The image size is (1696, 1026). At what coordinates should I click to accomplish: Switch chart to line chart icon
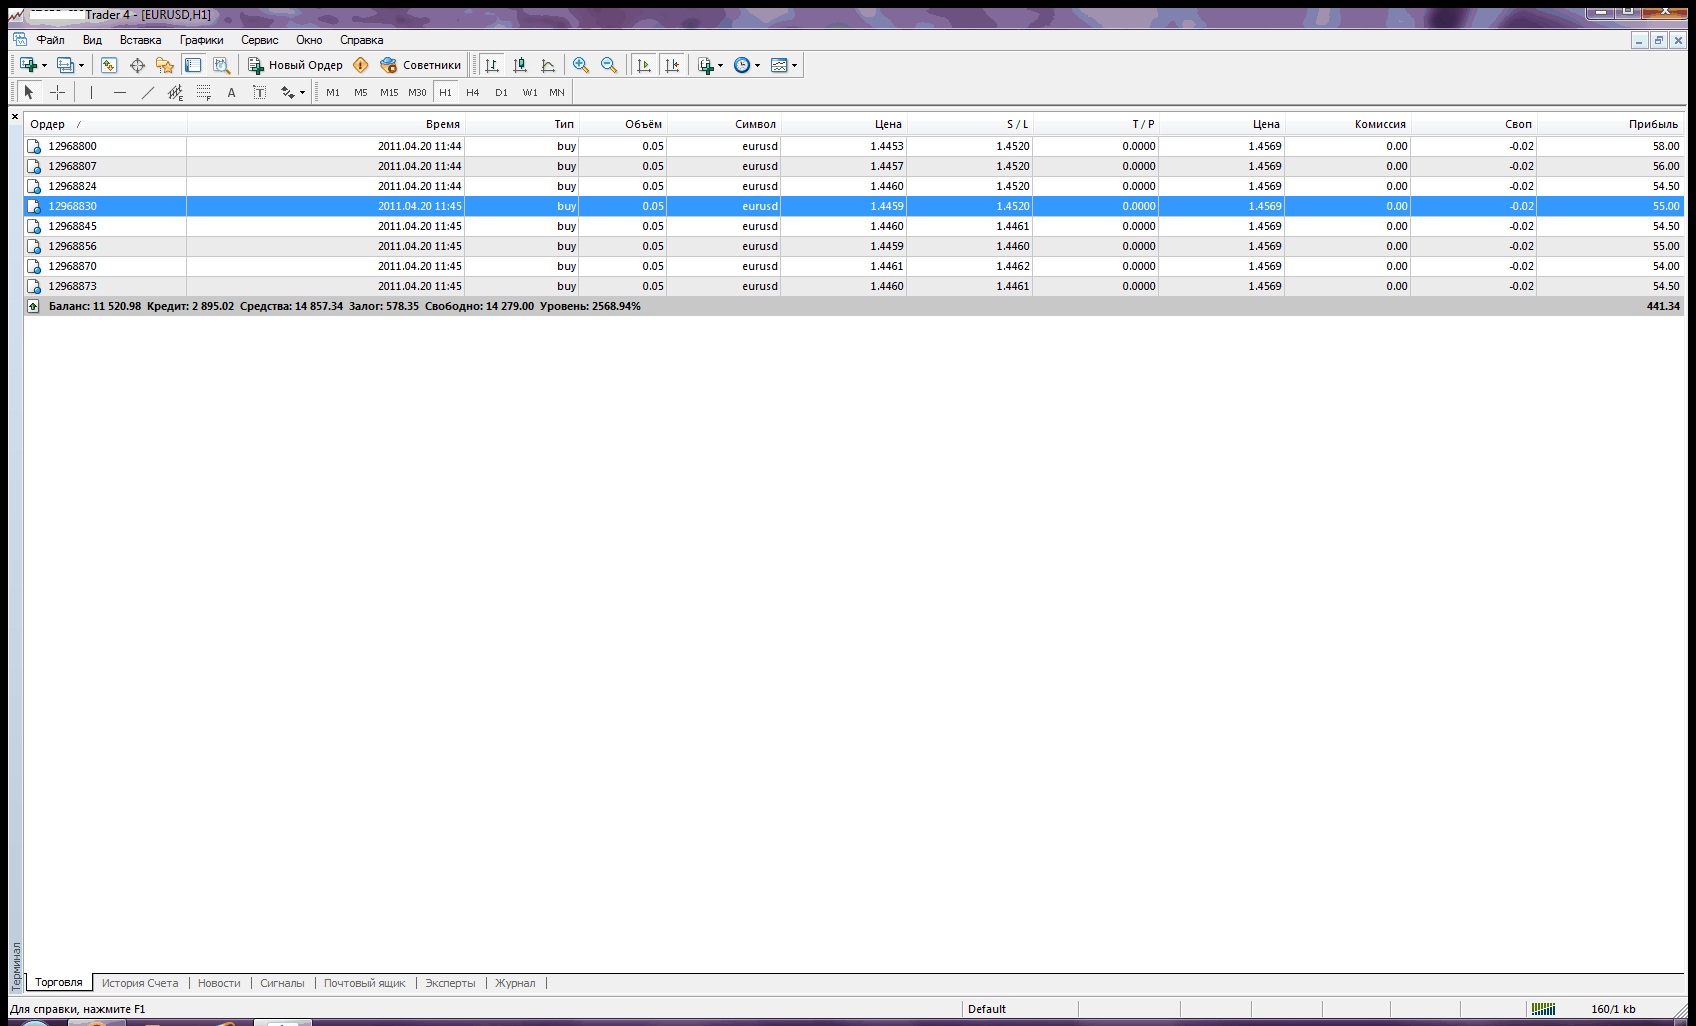pyautogui.click(x=548, y=65)
